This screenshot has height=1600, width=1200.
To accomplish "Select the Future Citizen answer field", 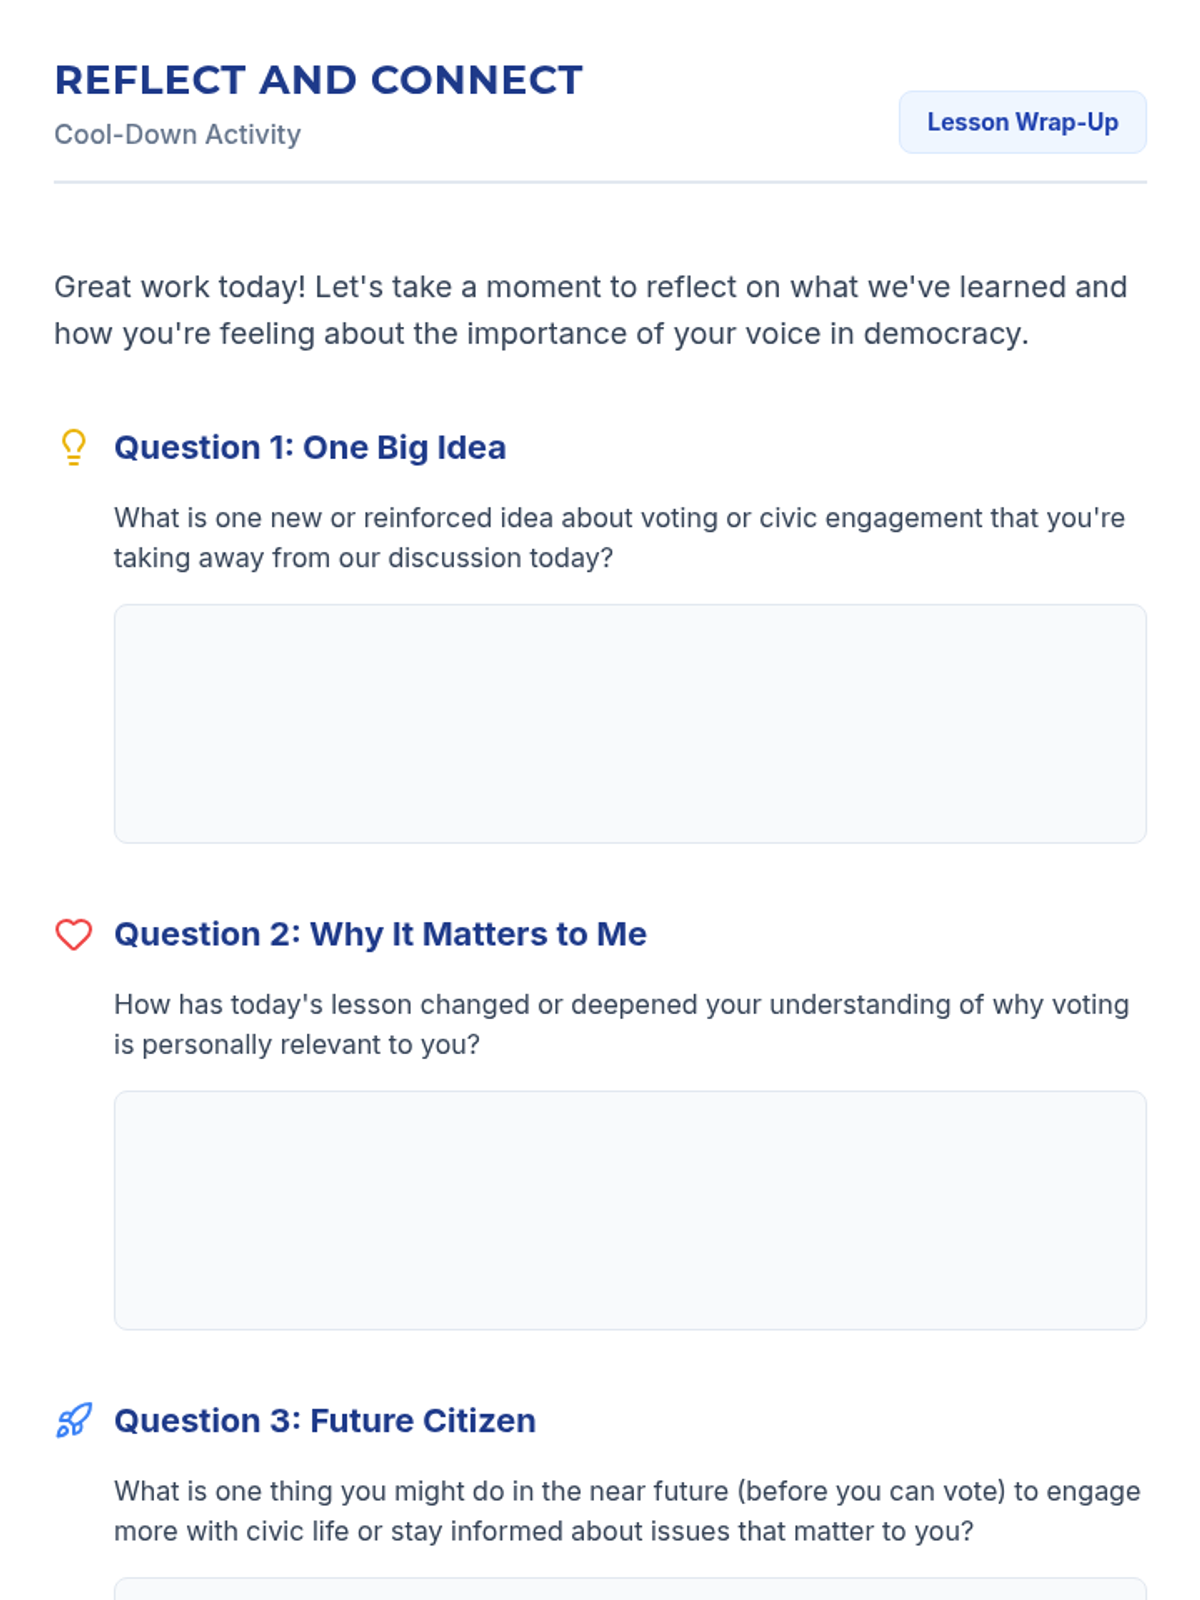I will 630,1589.
